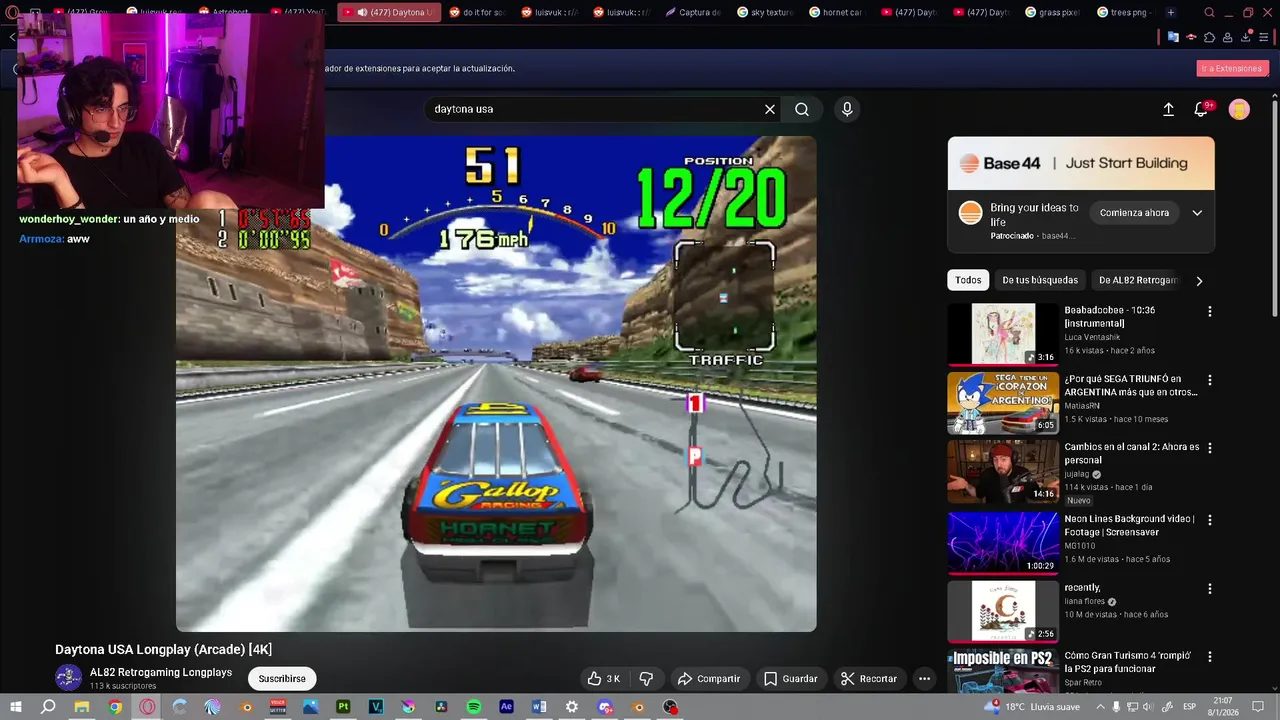Screen dimensions: 1280x720
Task: Expand the Base 44 ad chevron
Action: (1197, 213)
